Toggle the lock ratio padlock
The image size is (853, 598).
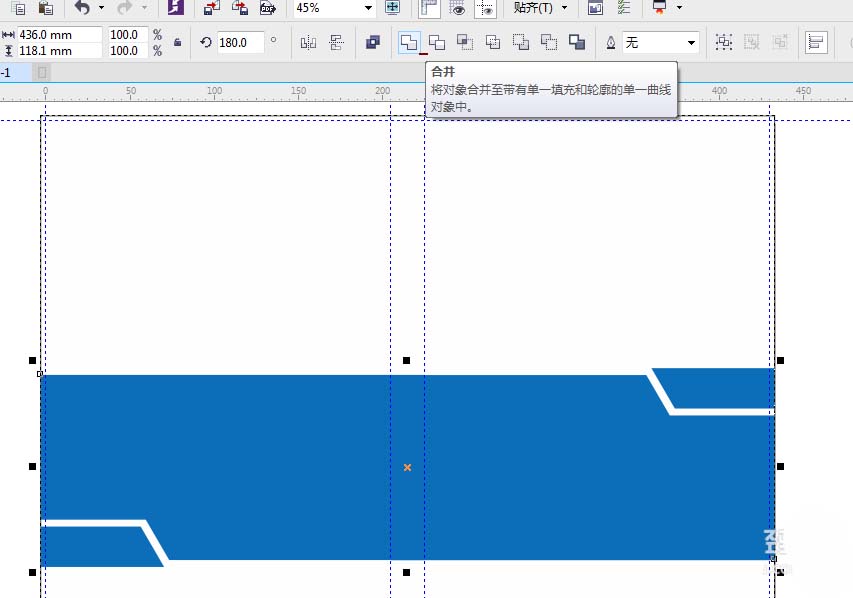coord(177,42)
